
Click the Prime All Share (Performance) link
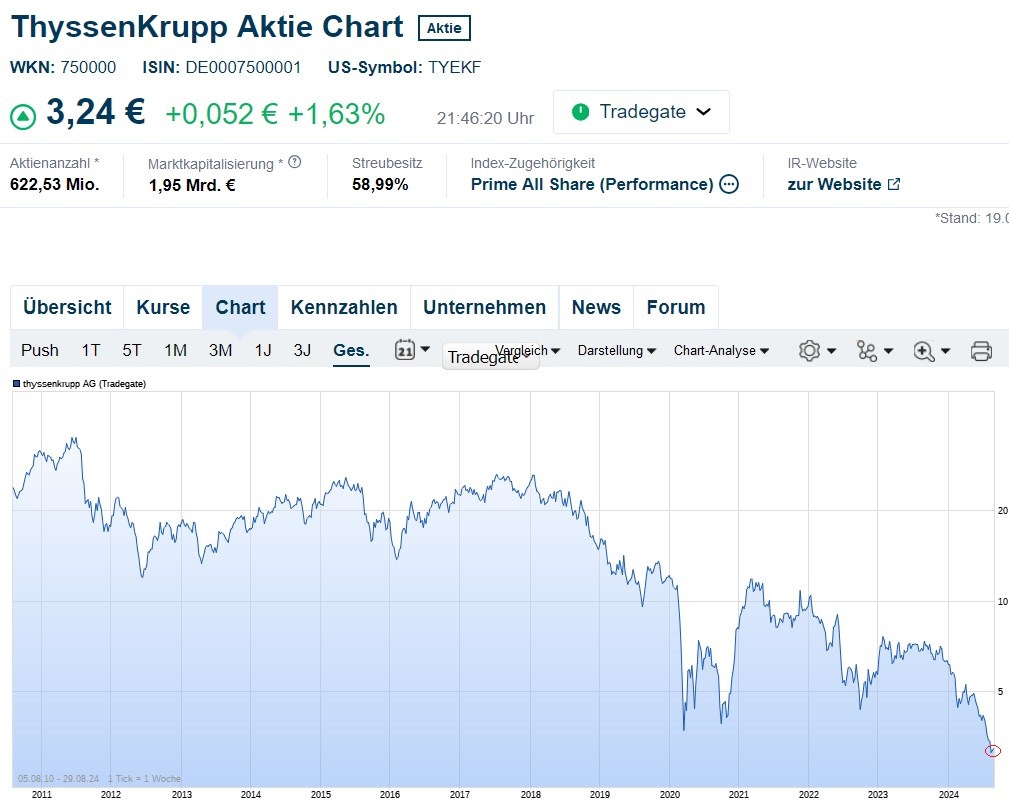[x=592, y=184]
